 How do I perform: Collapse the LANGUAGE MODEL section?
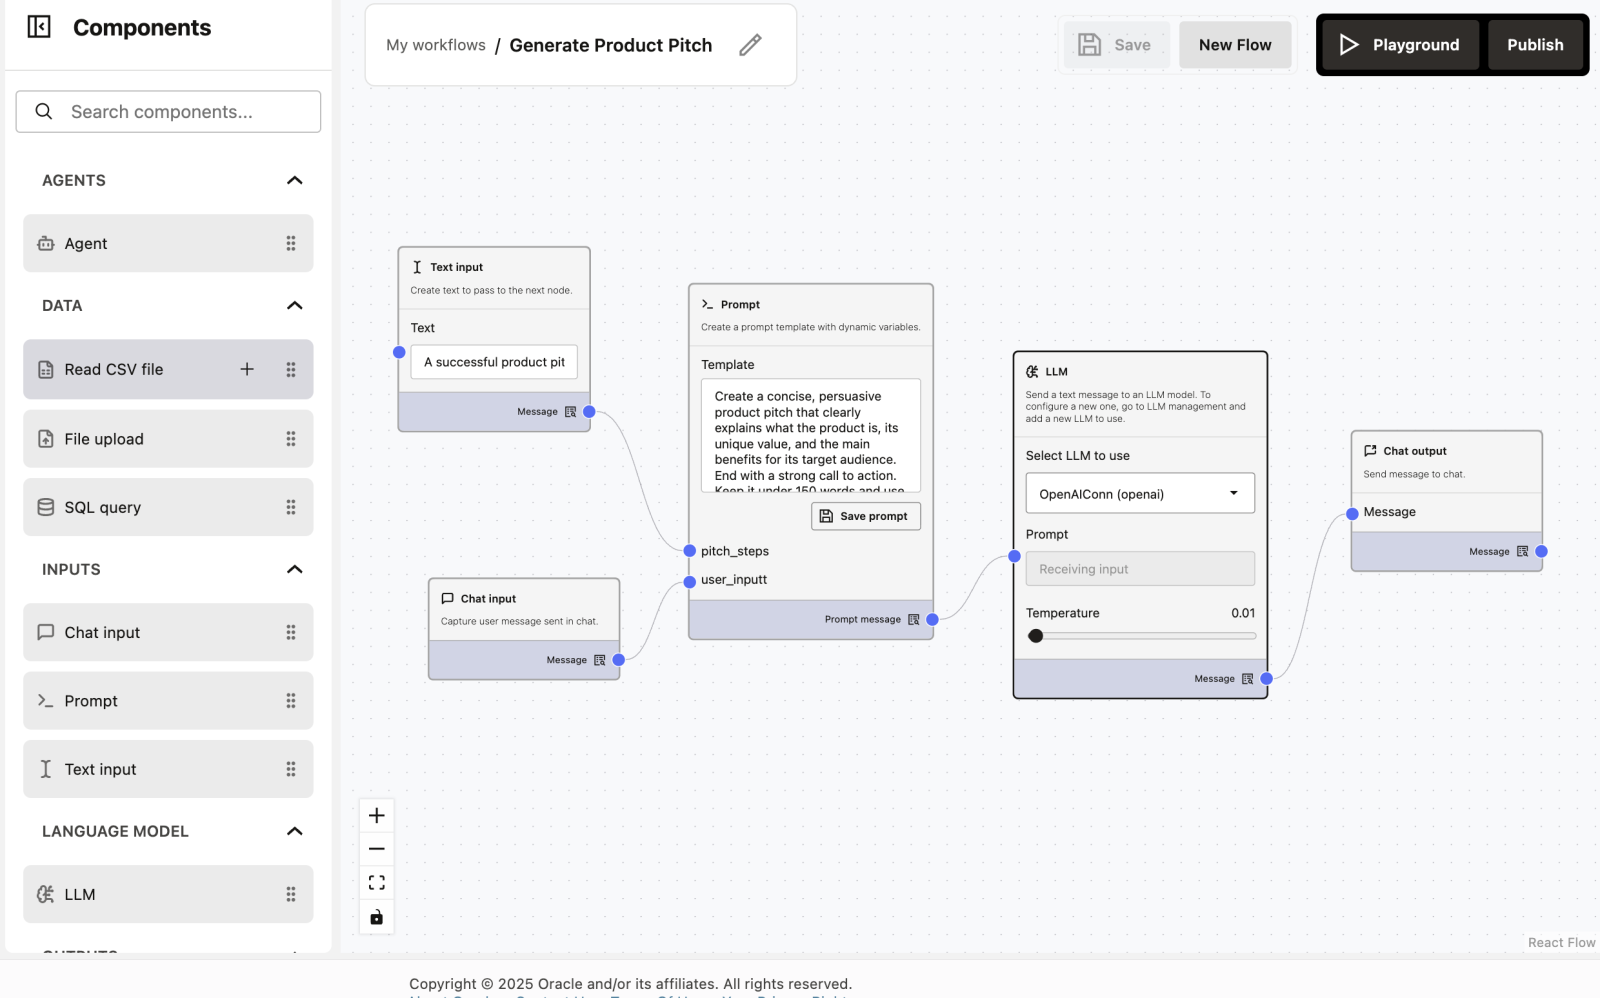pyautogui.click(x=294, y=830)
